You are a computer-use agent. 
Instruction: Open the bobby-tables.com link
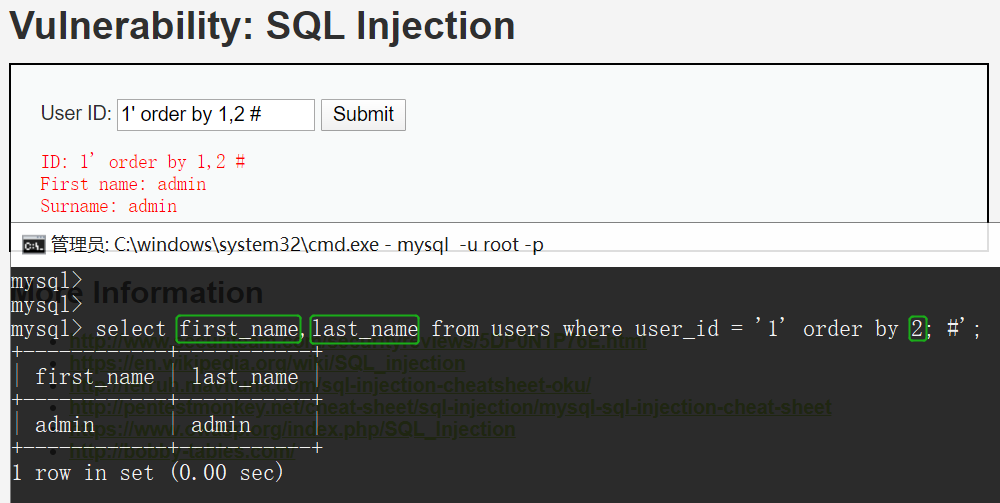[182, 451]
